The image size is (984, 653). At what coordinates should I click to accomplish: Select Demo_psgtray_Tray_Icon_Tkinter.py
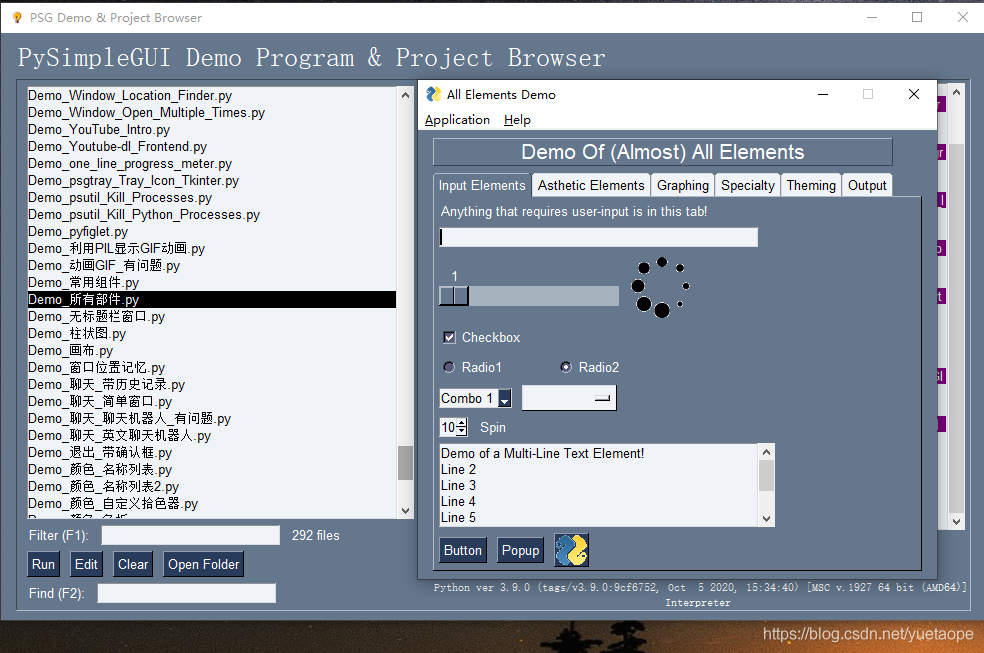click(211, 180)
